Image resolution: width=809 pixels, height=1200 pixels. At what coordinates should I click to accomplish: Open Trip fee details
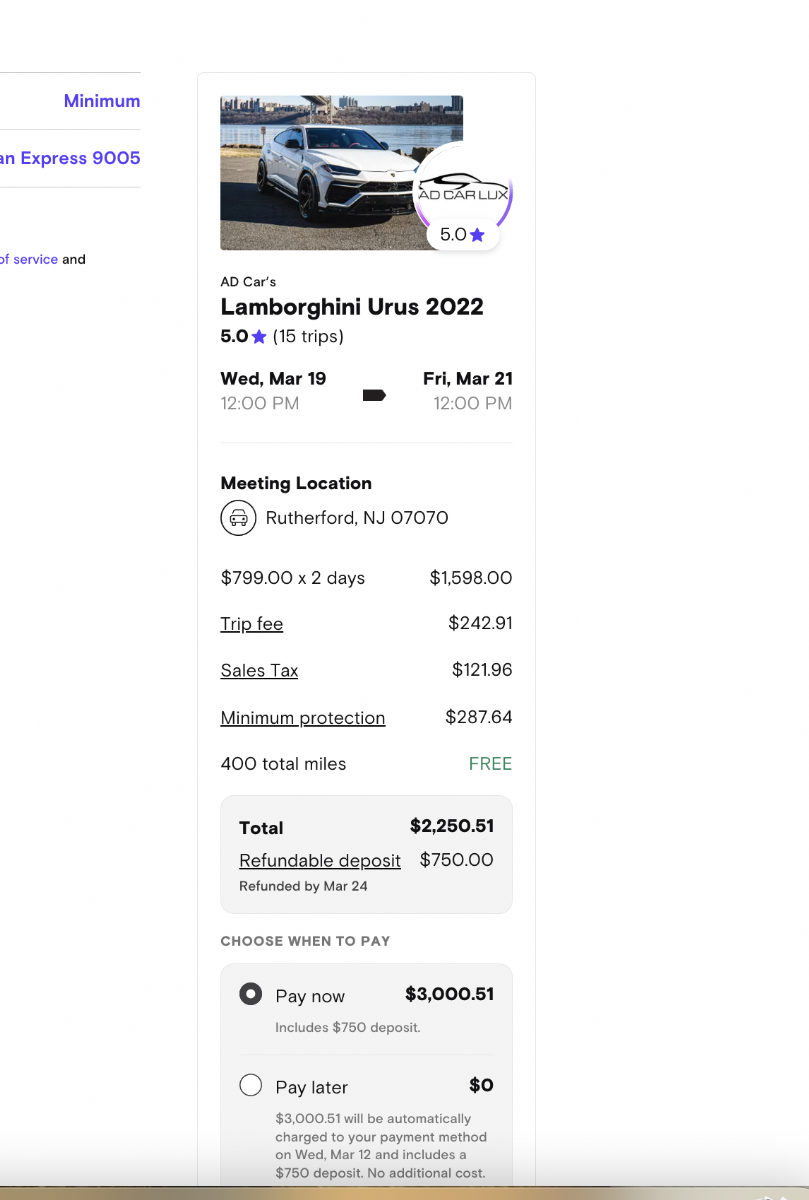coord(252,624)
